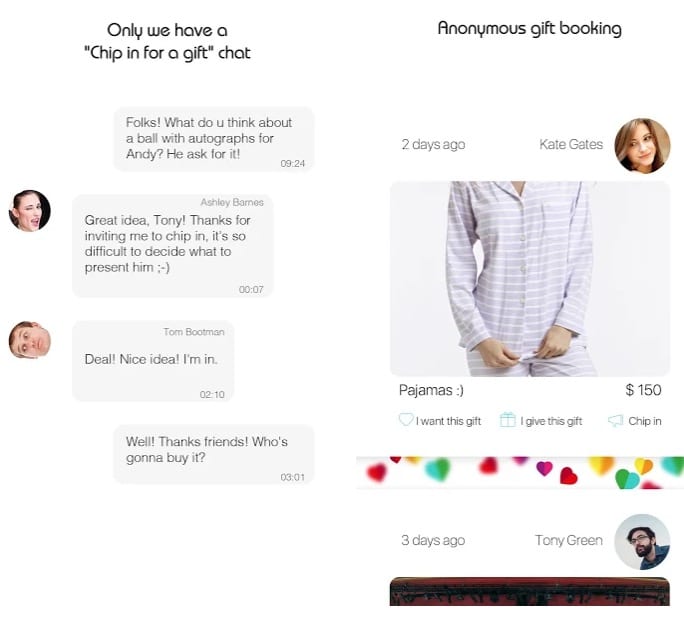Select the ball with autographs message bubble
The width and height of the screenshot is (684, 620).
[x=214, y=139]
